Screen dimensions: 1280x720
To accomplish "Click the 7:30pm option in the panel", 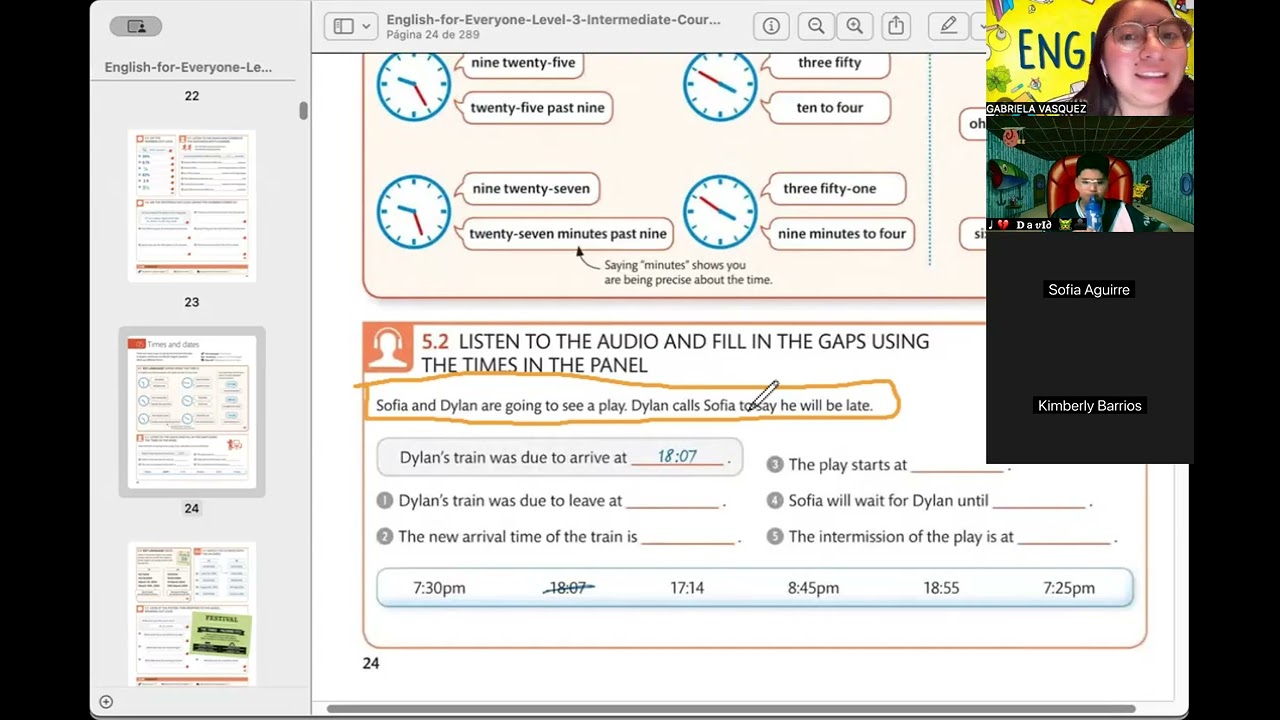I will 439,588.
